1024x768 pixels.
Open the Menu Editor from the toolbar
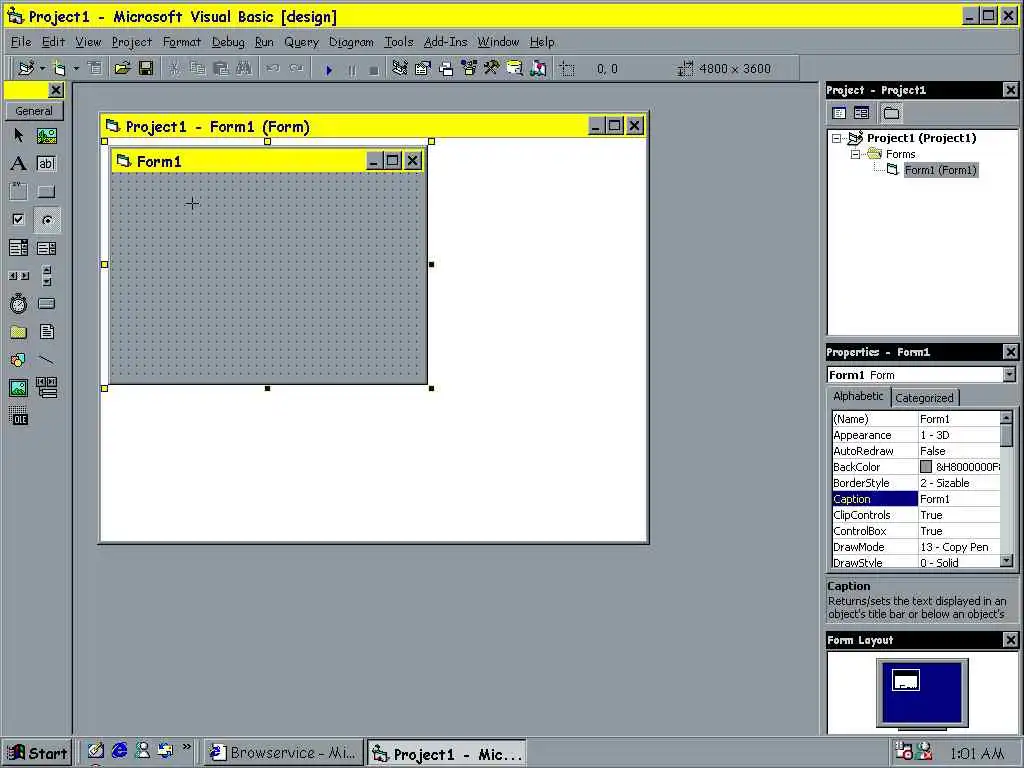coord(95,68)
